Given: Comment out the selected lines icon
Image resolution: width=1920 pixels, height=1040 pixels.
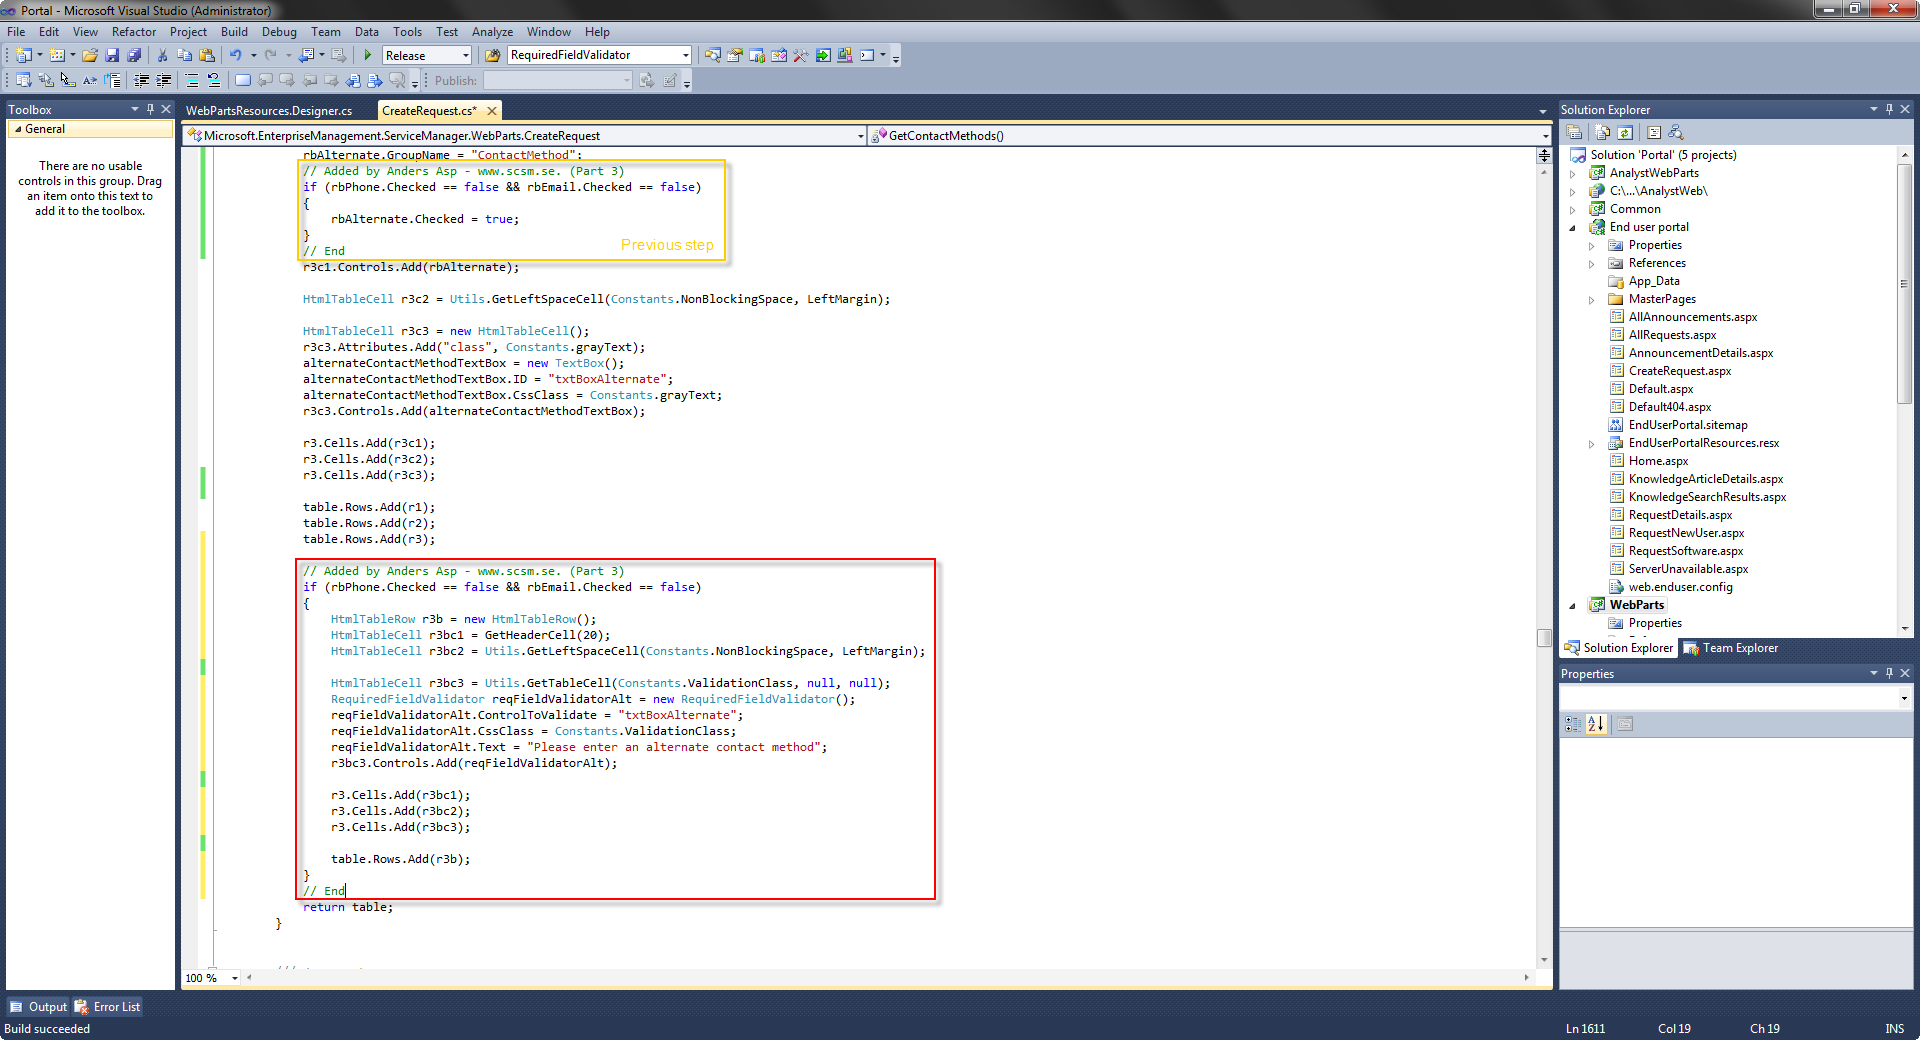Looking at the screenshot, I should 192,80.
